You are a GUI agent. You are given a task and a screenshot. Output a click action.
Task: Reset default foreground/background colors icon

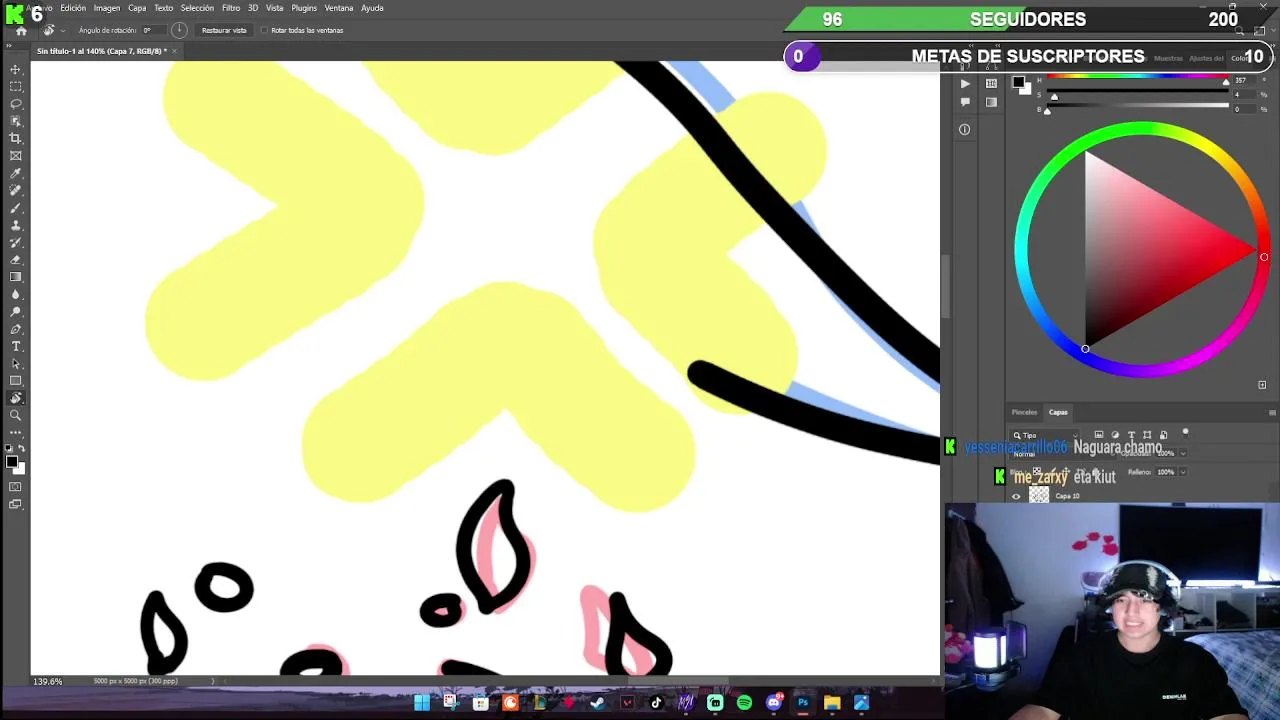click(9, 449)
